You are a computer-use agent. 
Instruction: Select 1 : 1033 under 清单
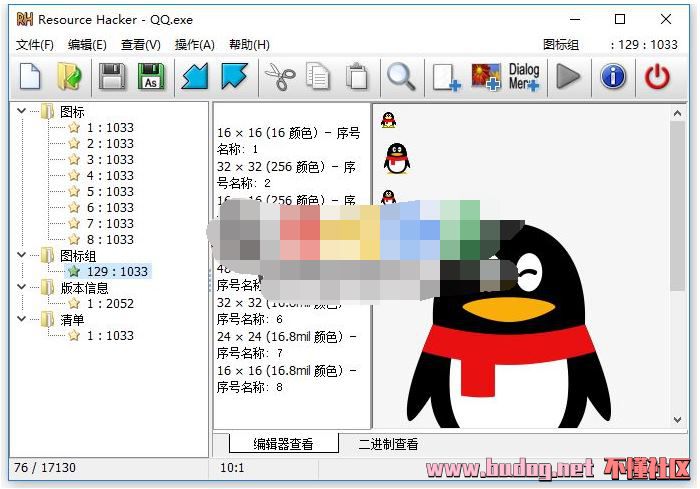110,335
